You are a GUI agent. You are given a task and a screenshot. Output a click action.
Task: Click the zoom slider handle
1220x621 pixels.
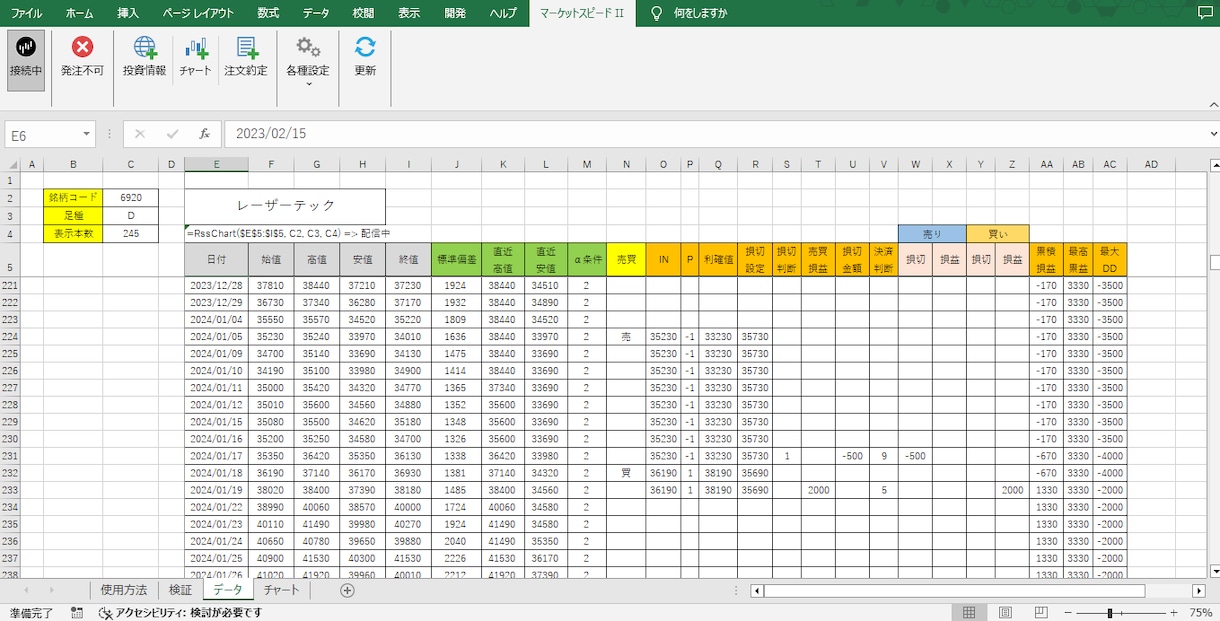[1109, 612]
